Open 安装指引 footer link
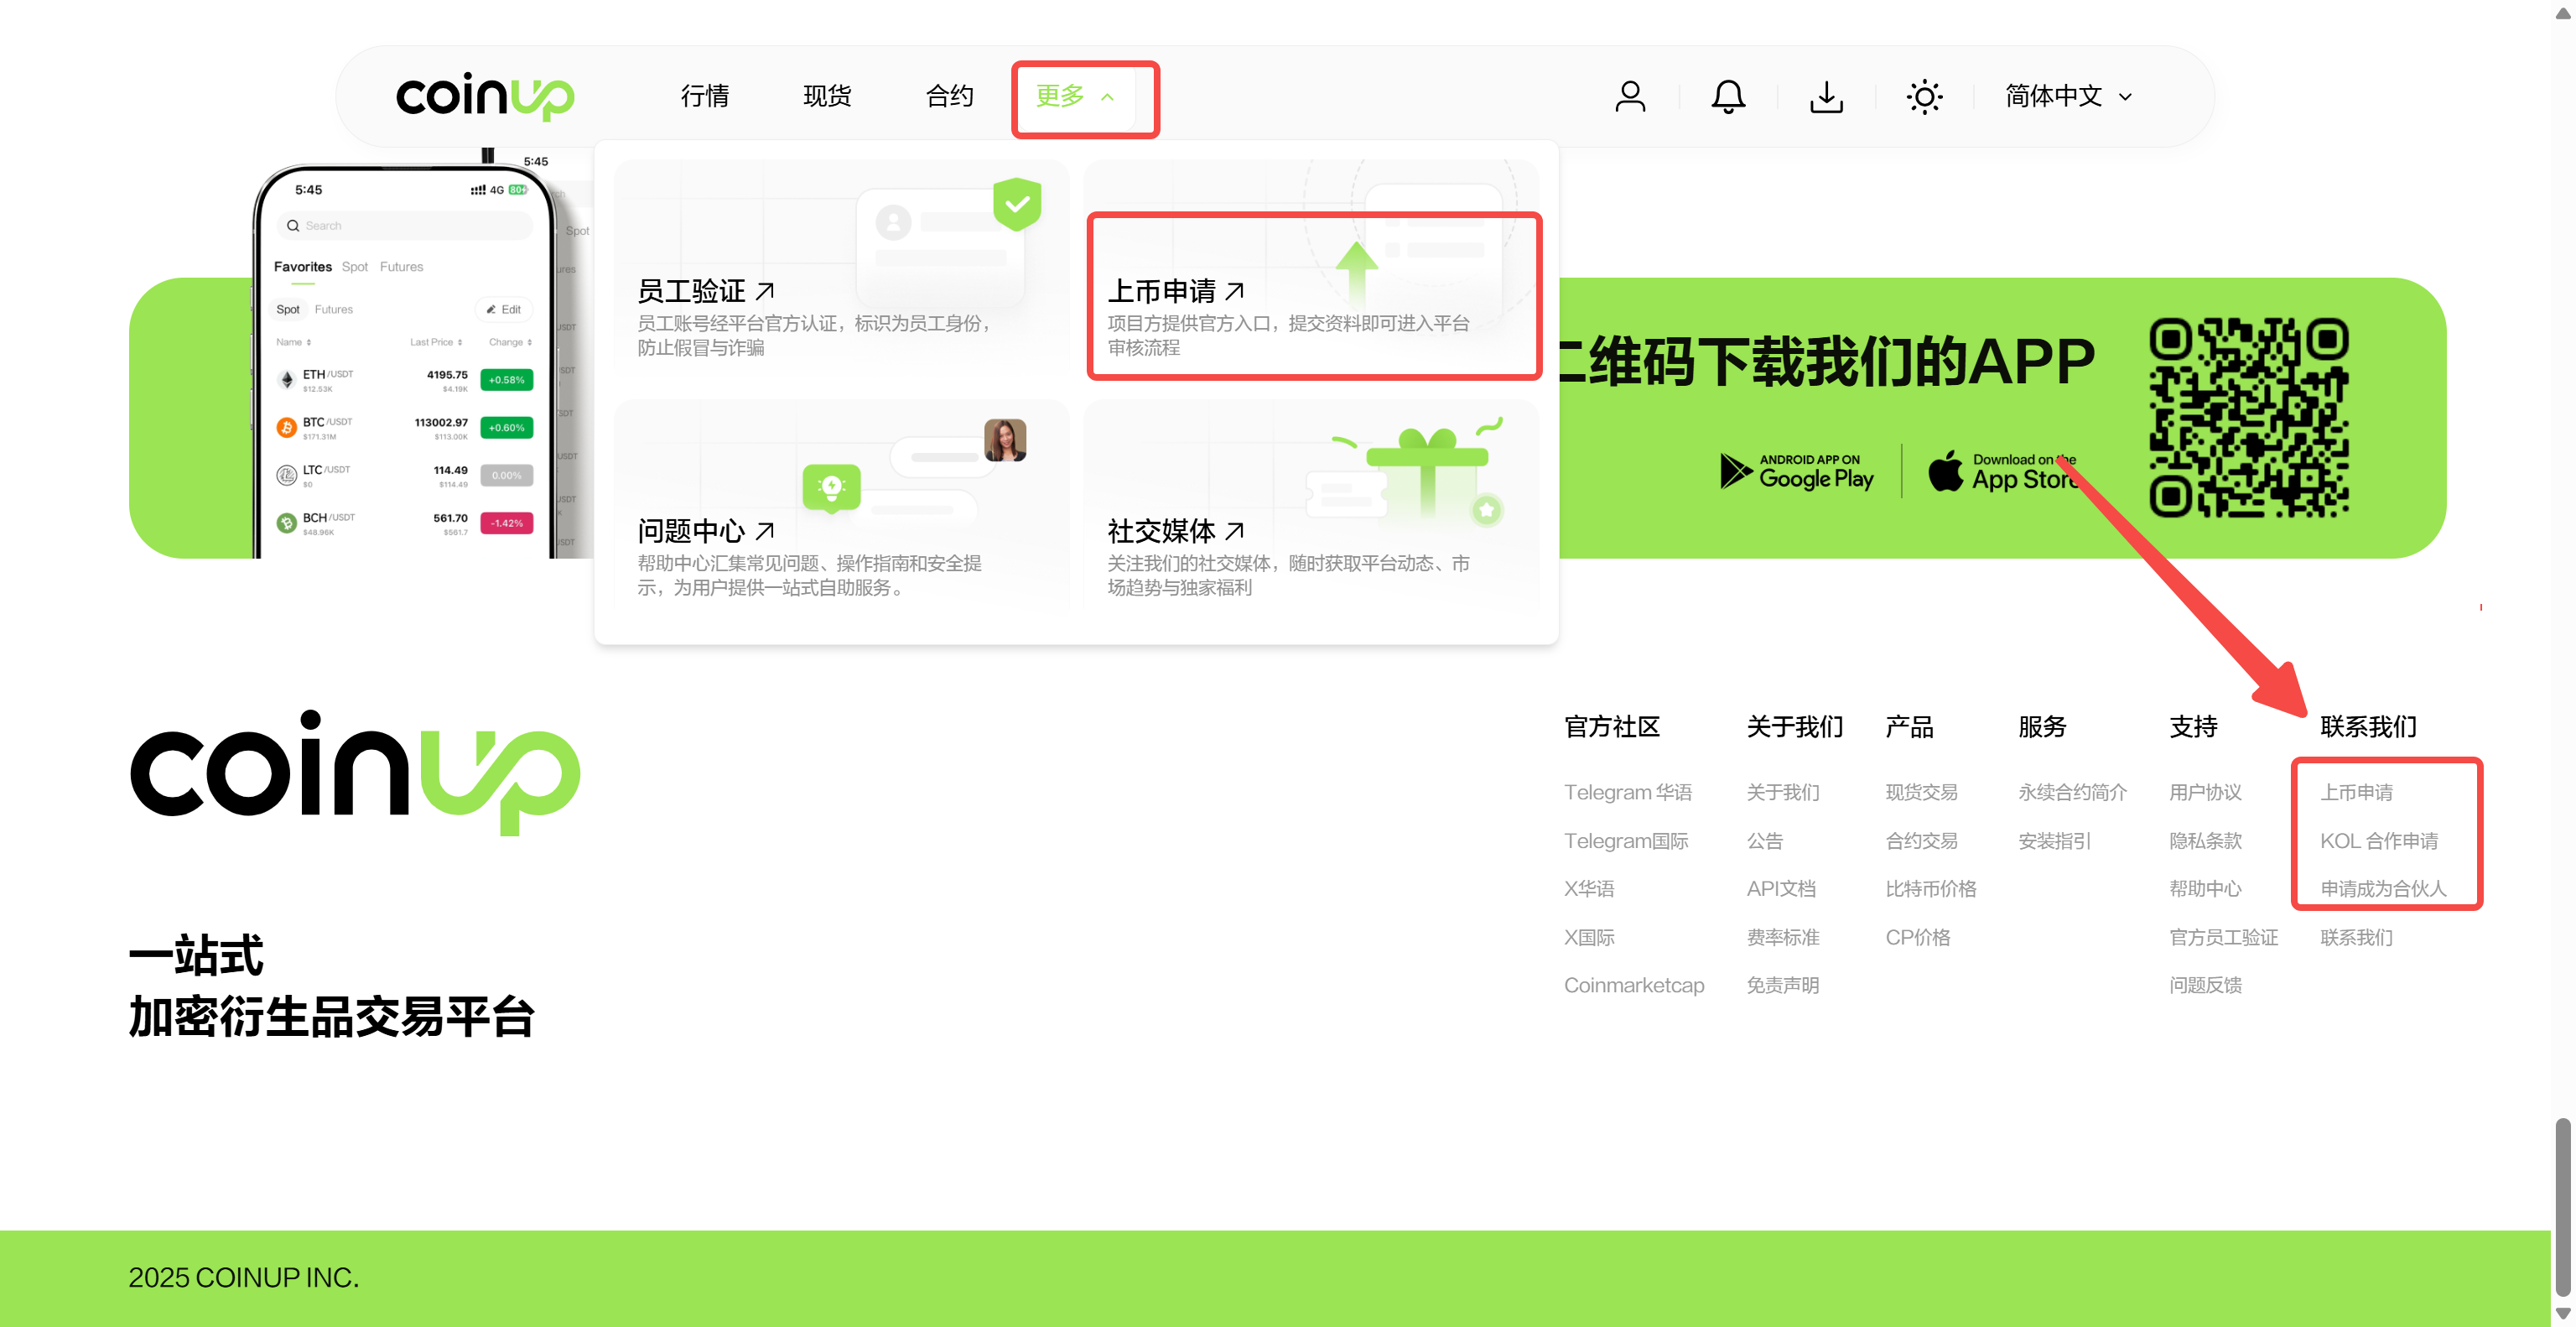 (x=2054, y=841)
